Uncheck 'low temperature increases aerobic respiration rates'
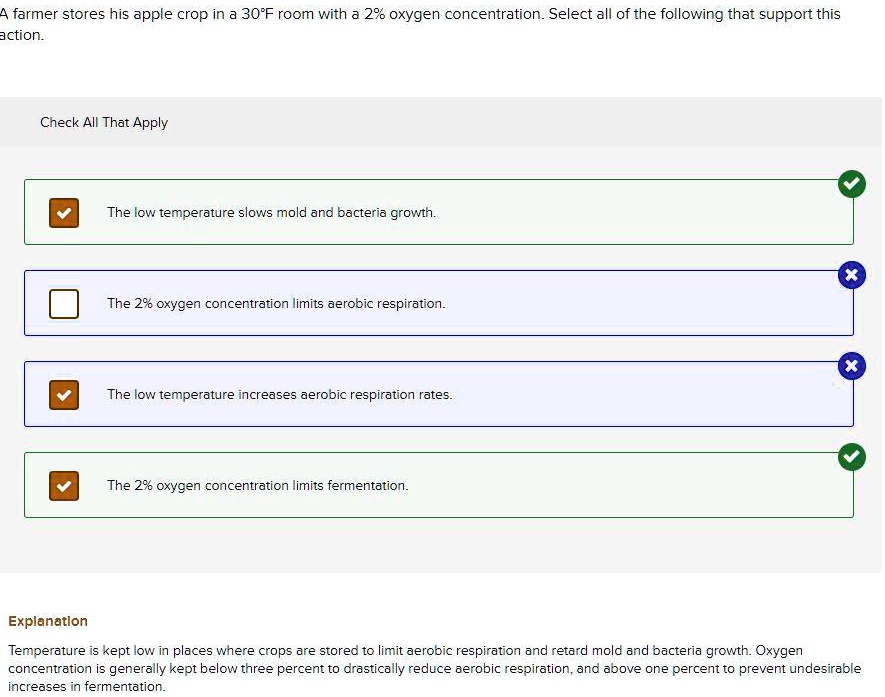The width and height of the screenshot is (885, 697). click(64, 394)
